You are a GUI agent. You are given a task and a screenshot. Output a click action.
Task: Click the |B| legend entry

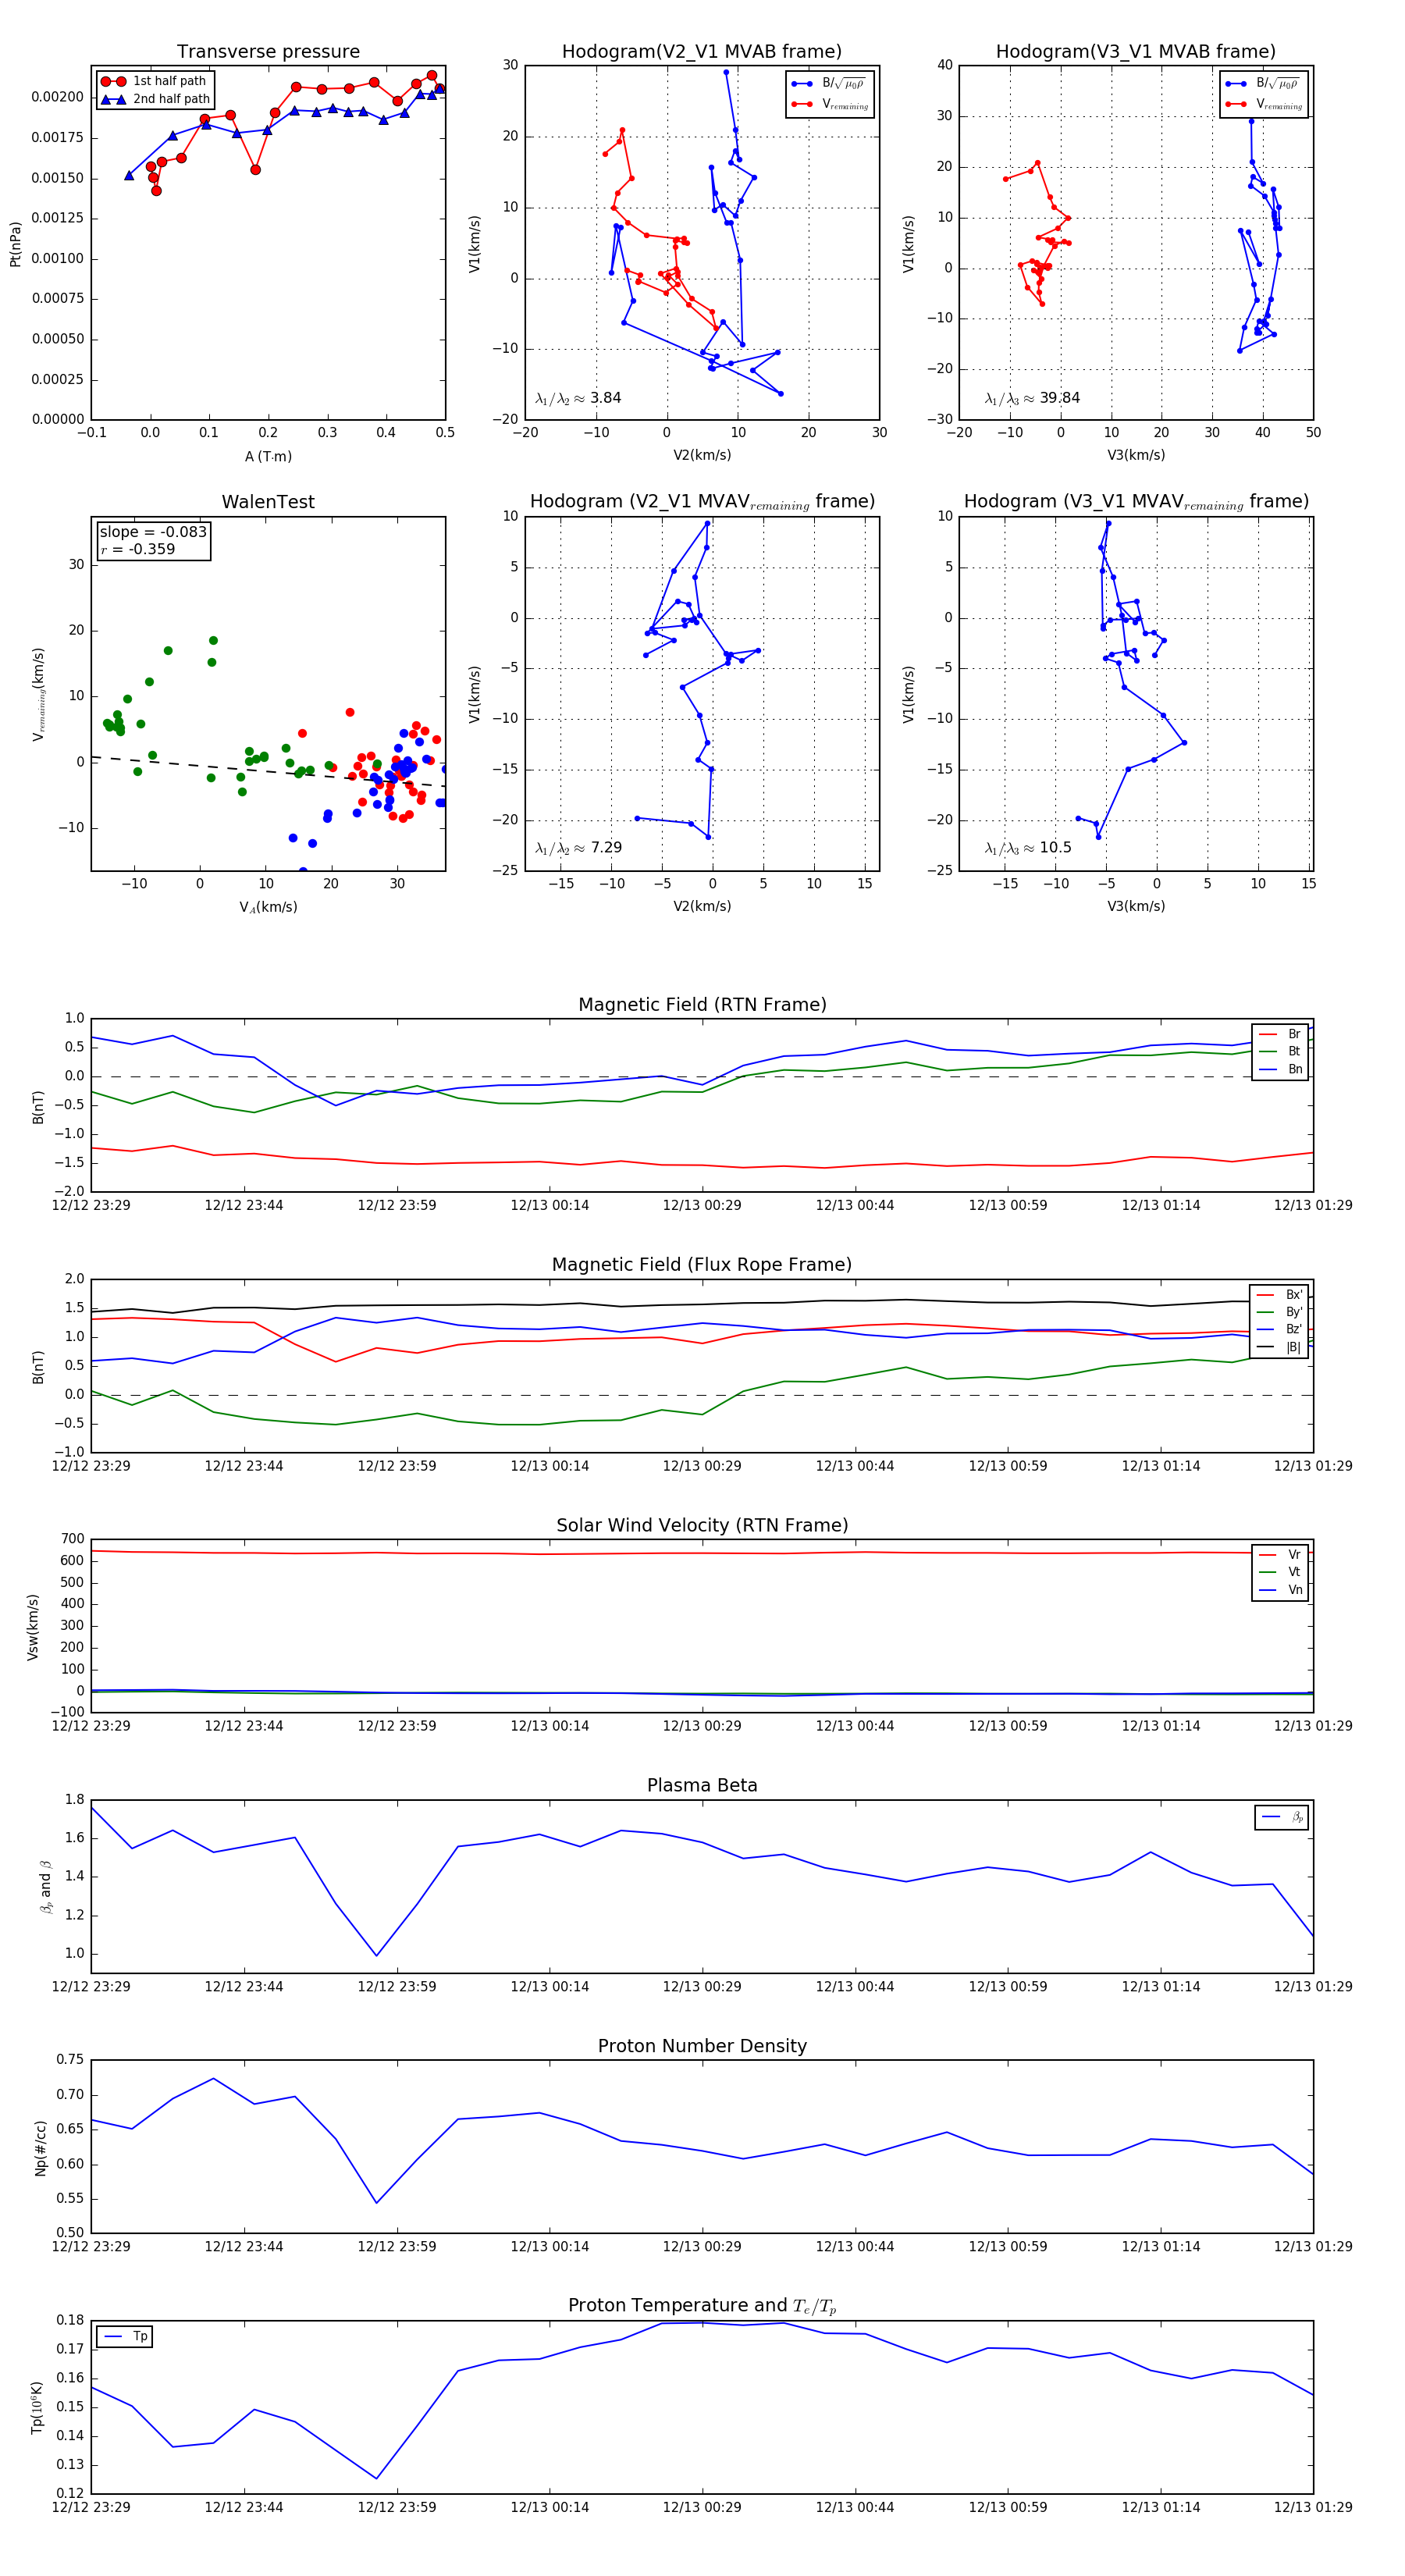pyautogui.click(x=1279, y=1347)
